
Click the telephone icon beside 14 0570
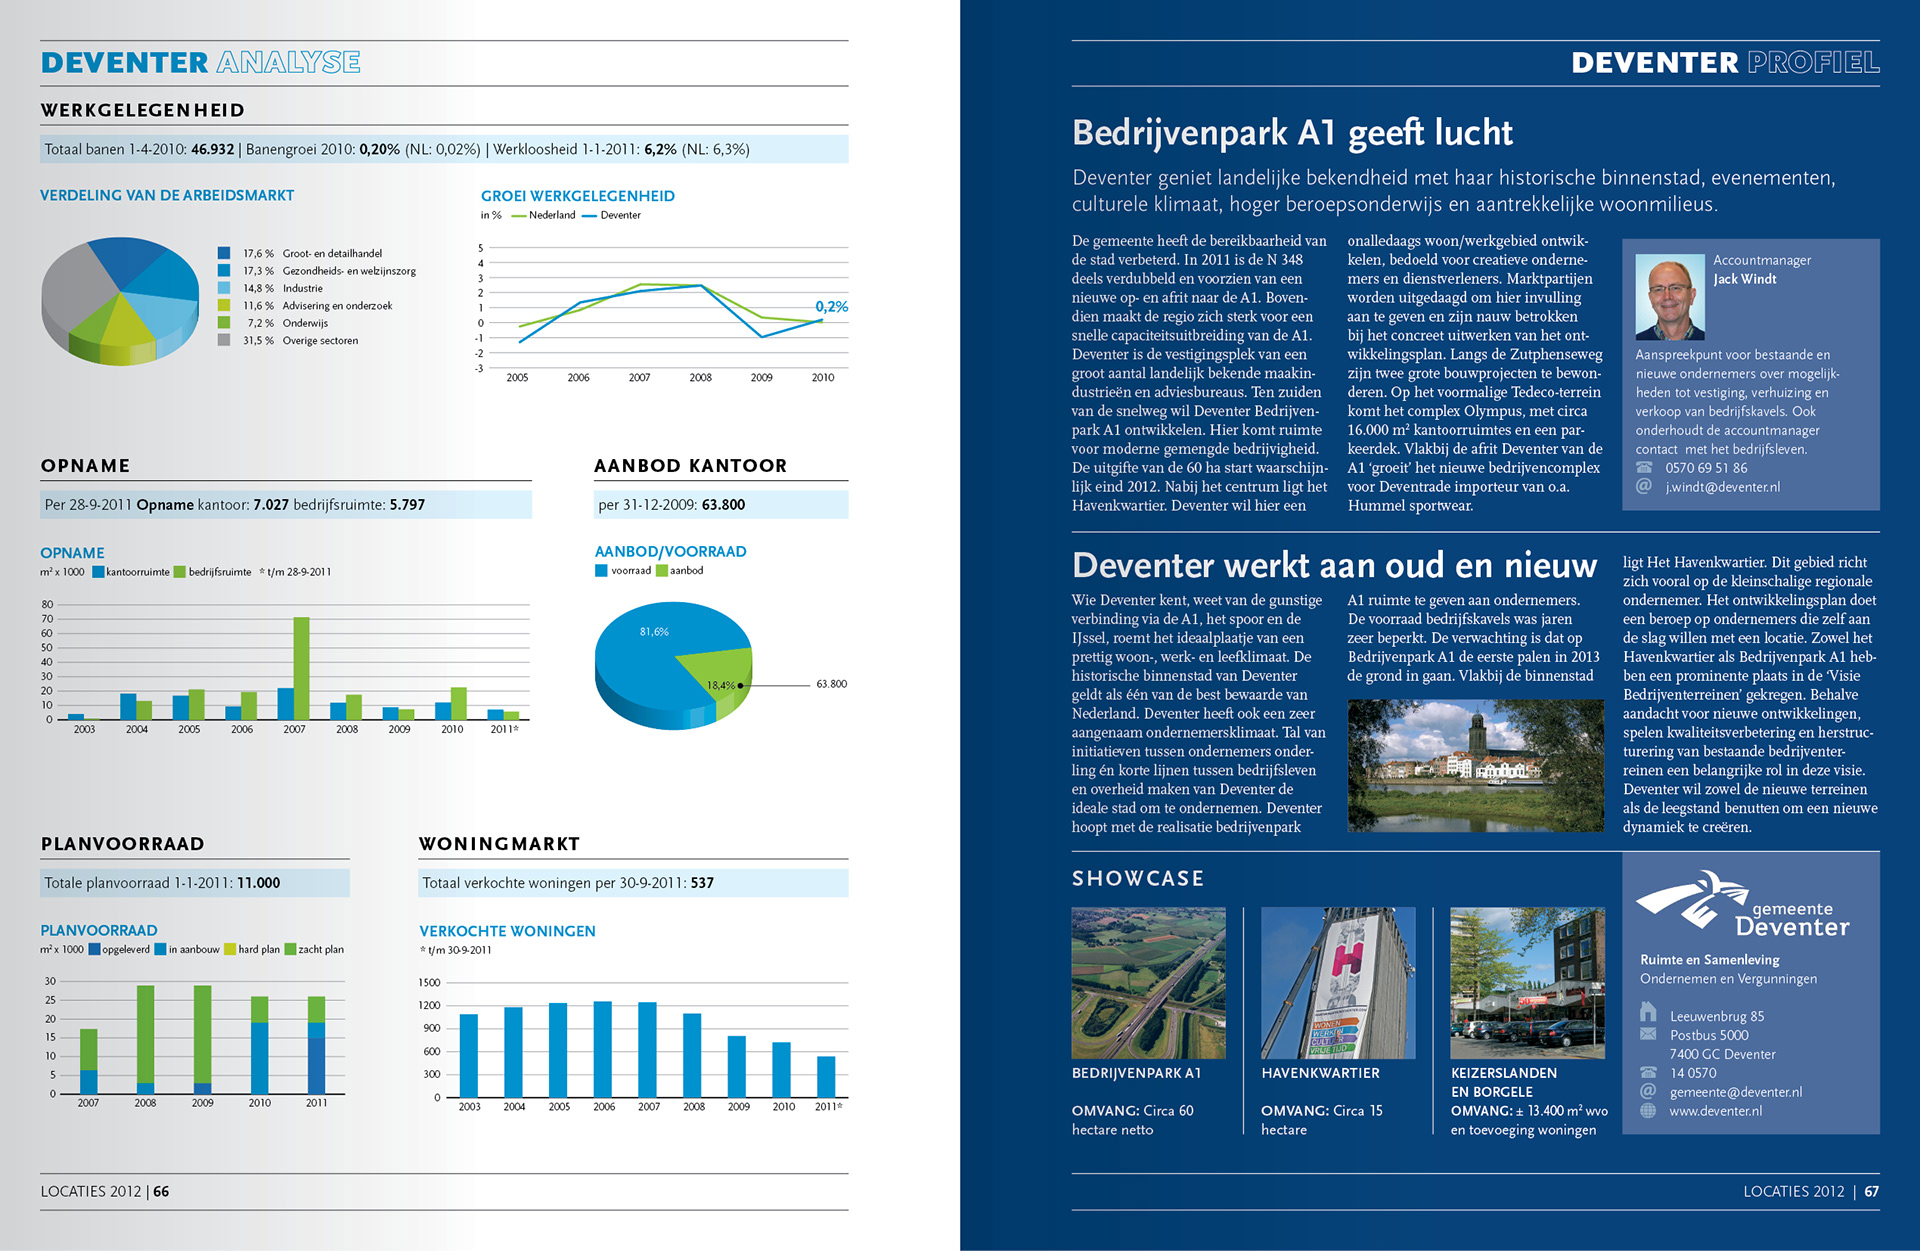[1647, 1072]
